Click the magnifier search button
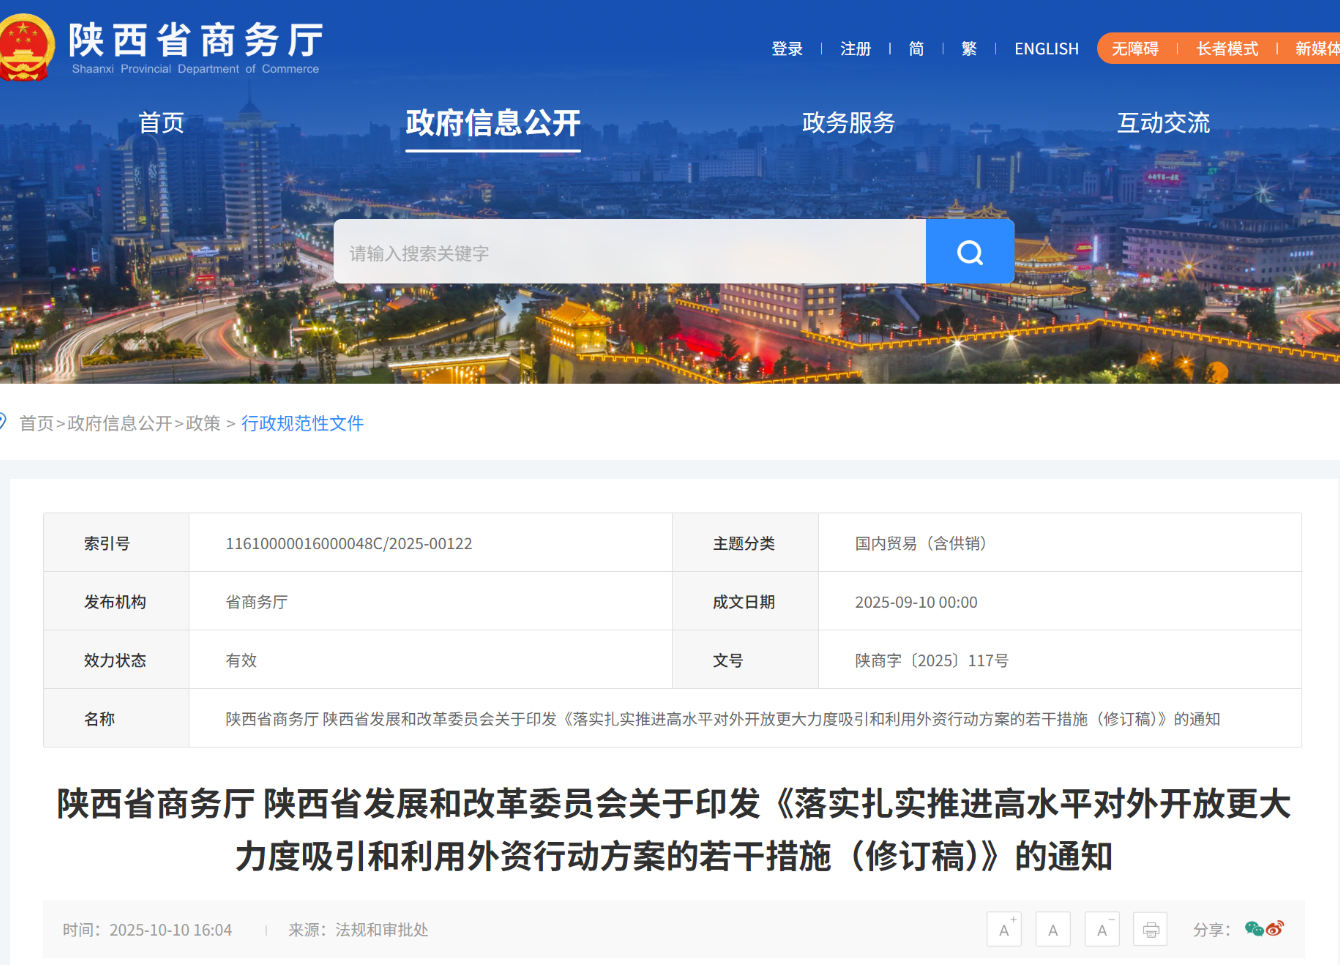The image size is (1340, 965). [x=969, y=252]
